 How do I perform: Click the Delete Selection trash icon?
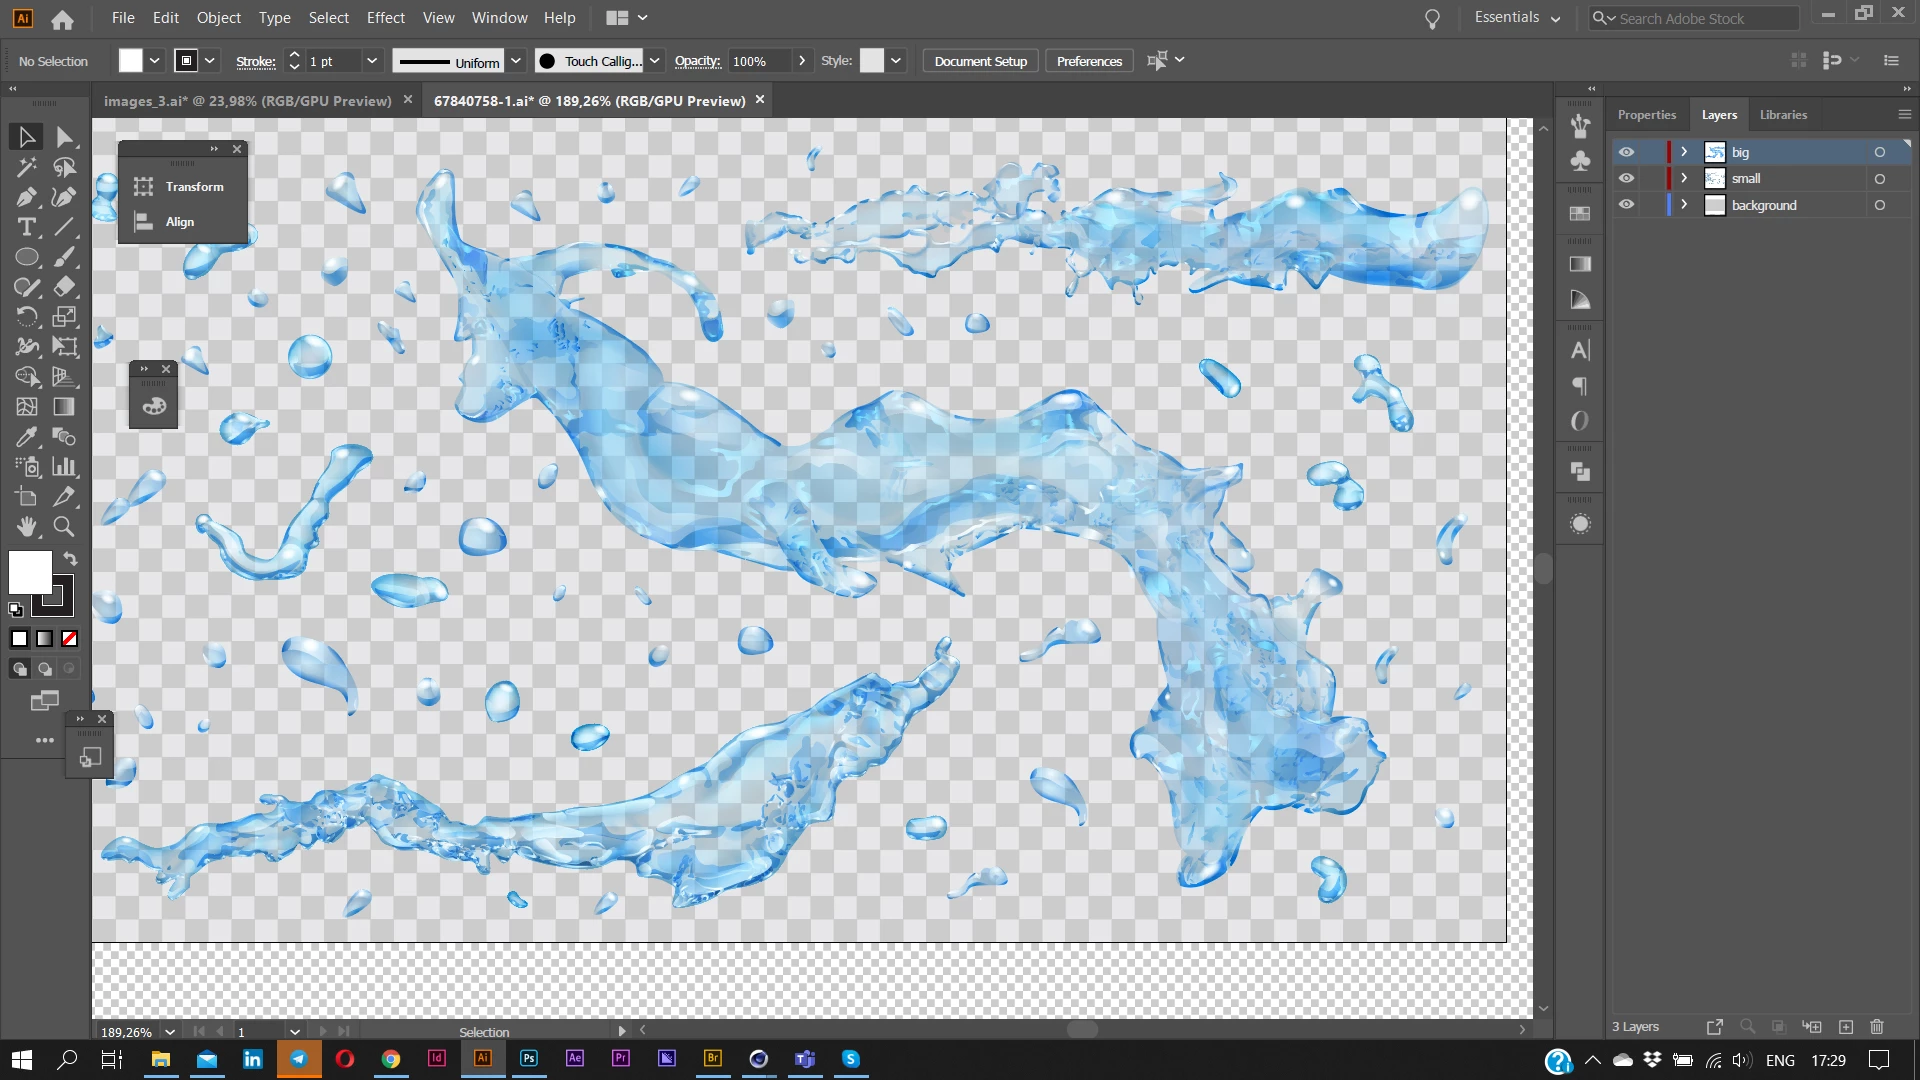[x=1877, y=1027]
